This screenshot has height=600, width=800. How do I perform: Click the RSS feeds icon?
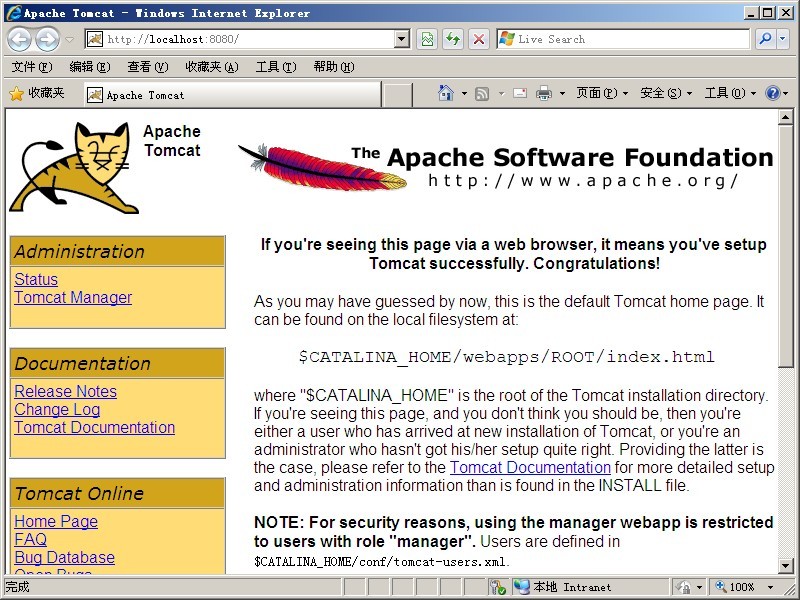(482, 93)
